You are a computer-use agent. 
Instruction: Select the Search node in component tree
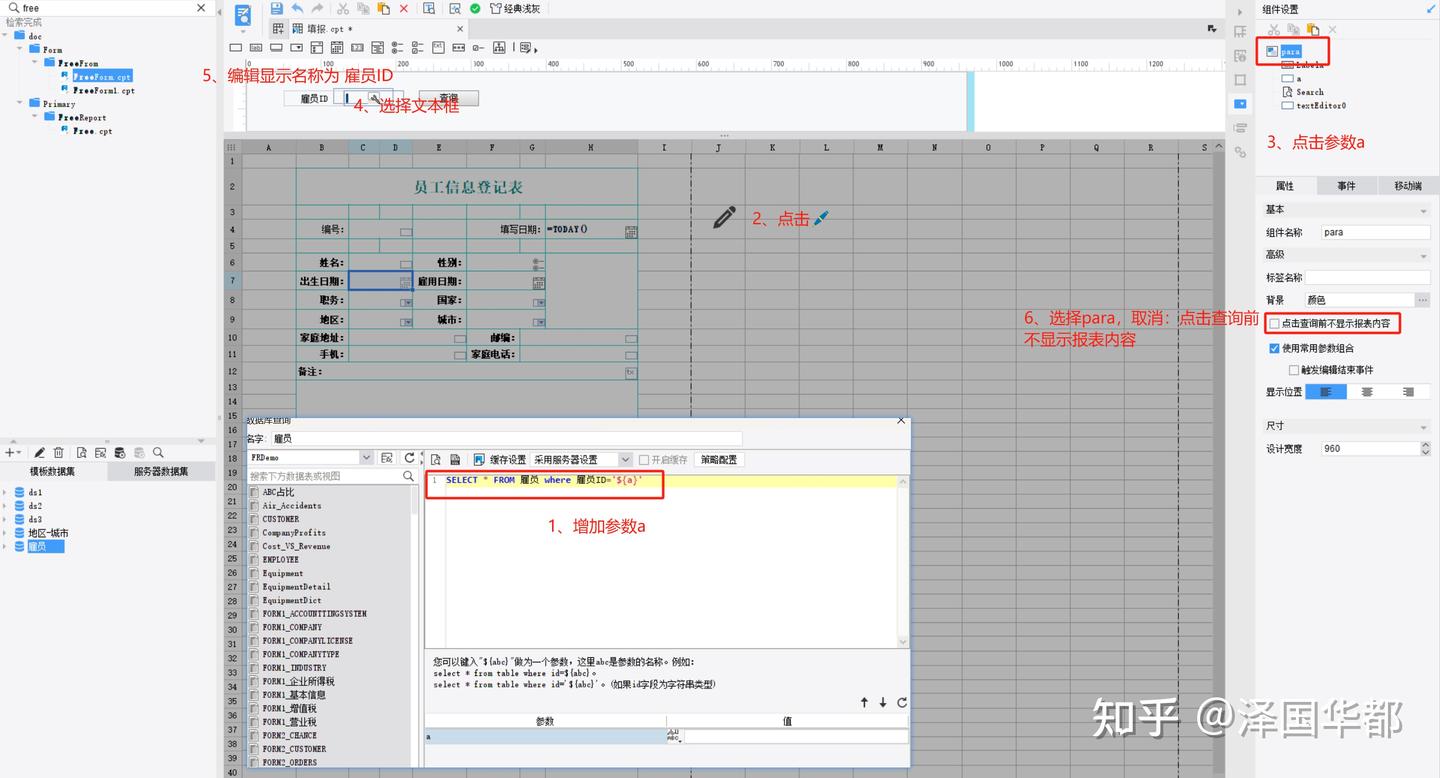pos(1310,92)
